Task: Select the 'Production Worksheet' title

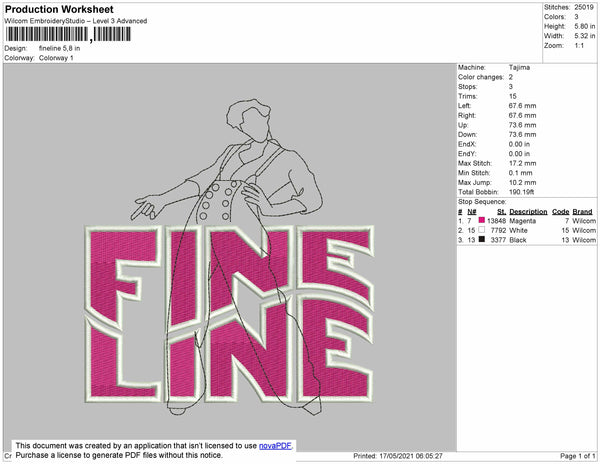Action: coord(59,10)
